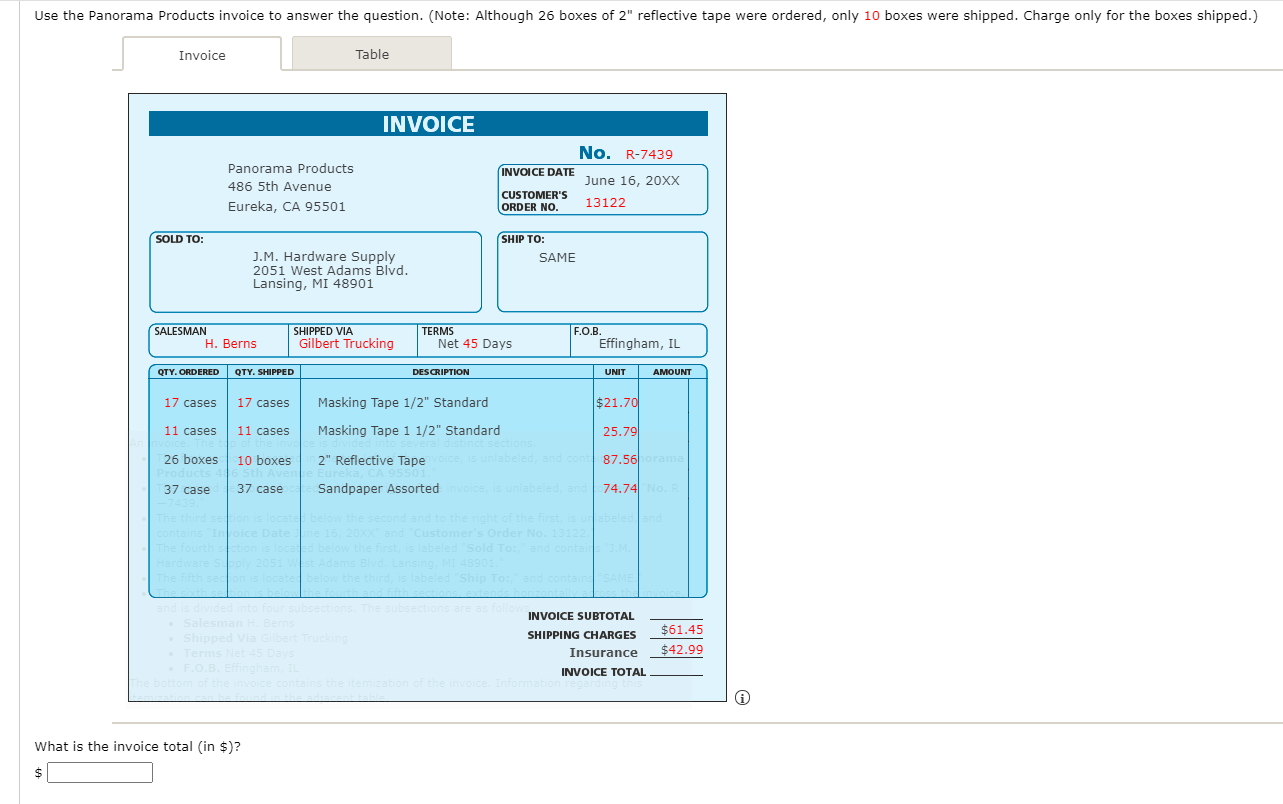Click the INVOICE SUBTOTAL blank line
The height and width of the screenshot is (804, 1283).
pos(677,616)
